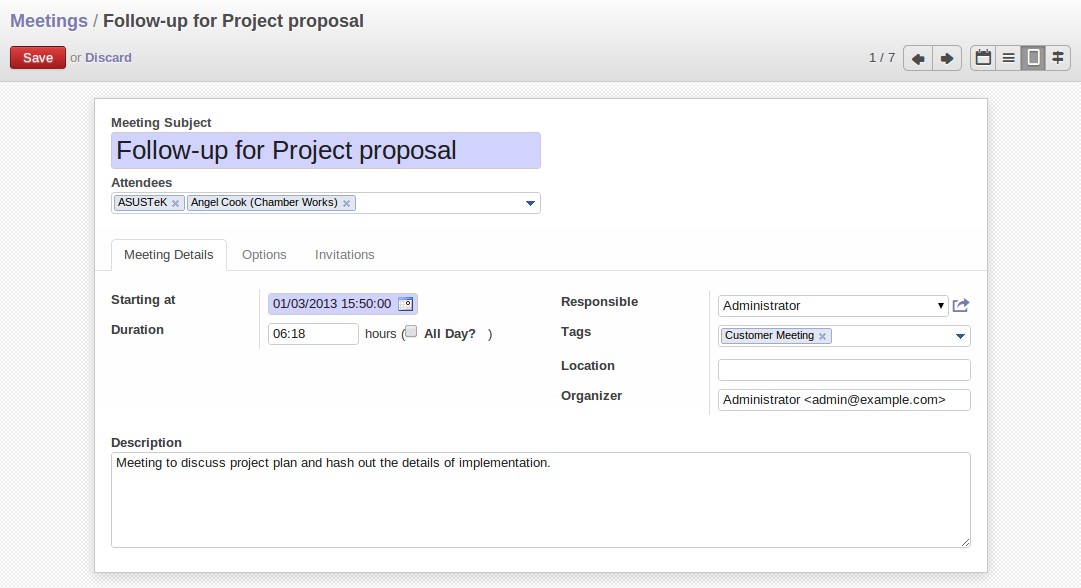This screenshot has height=588, width=1081.
Task: Switch to list view
Action: (1008, 58)
